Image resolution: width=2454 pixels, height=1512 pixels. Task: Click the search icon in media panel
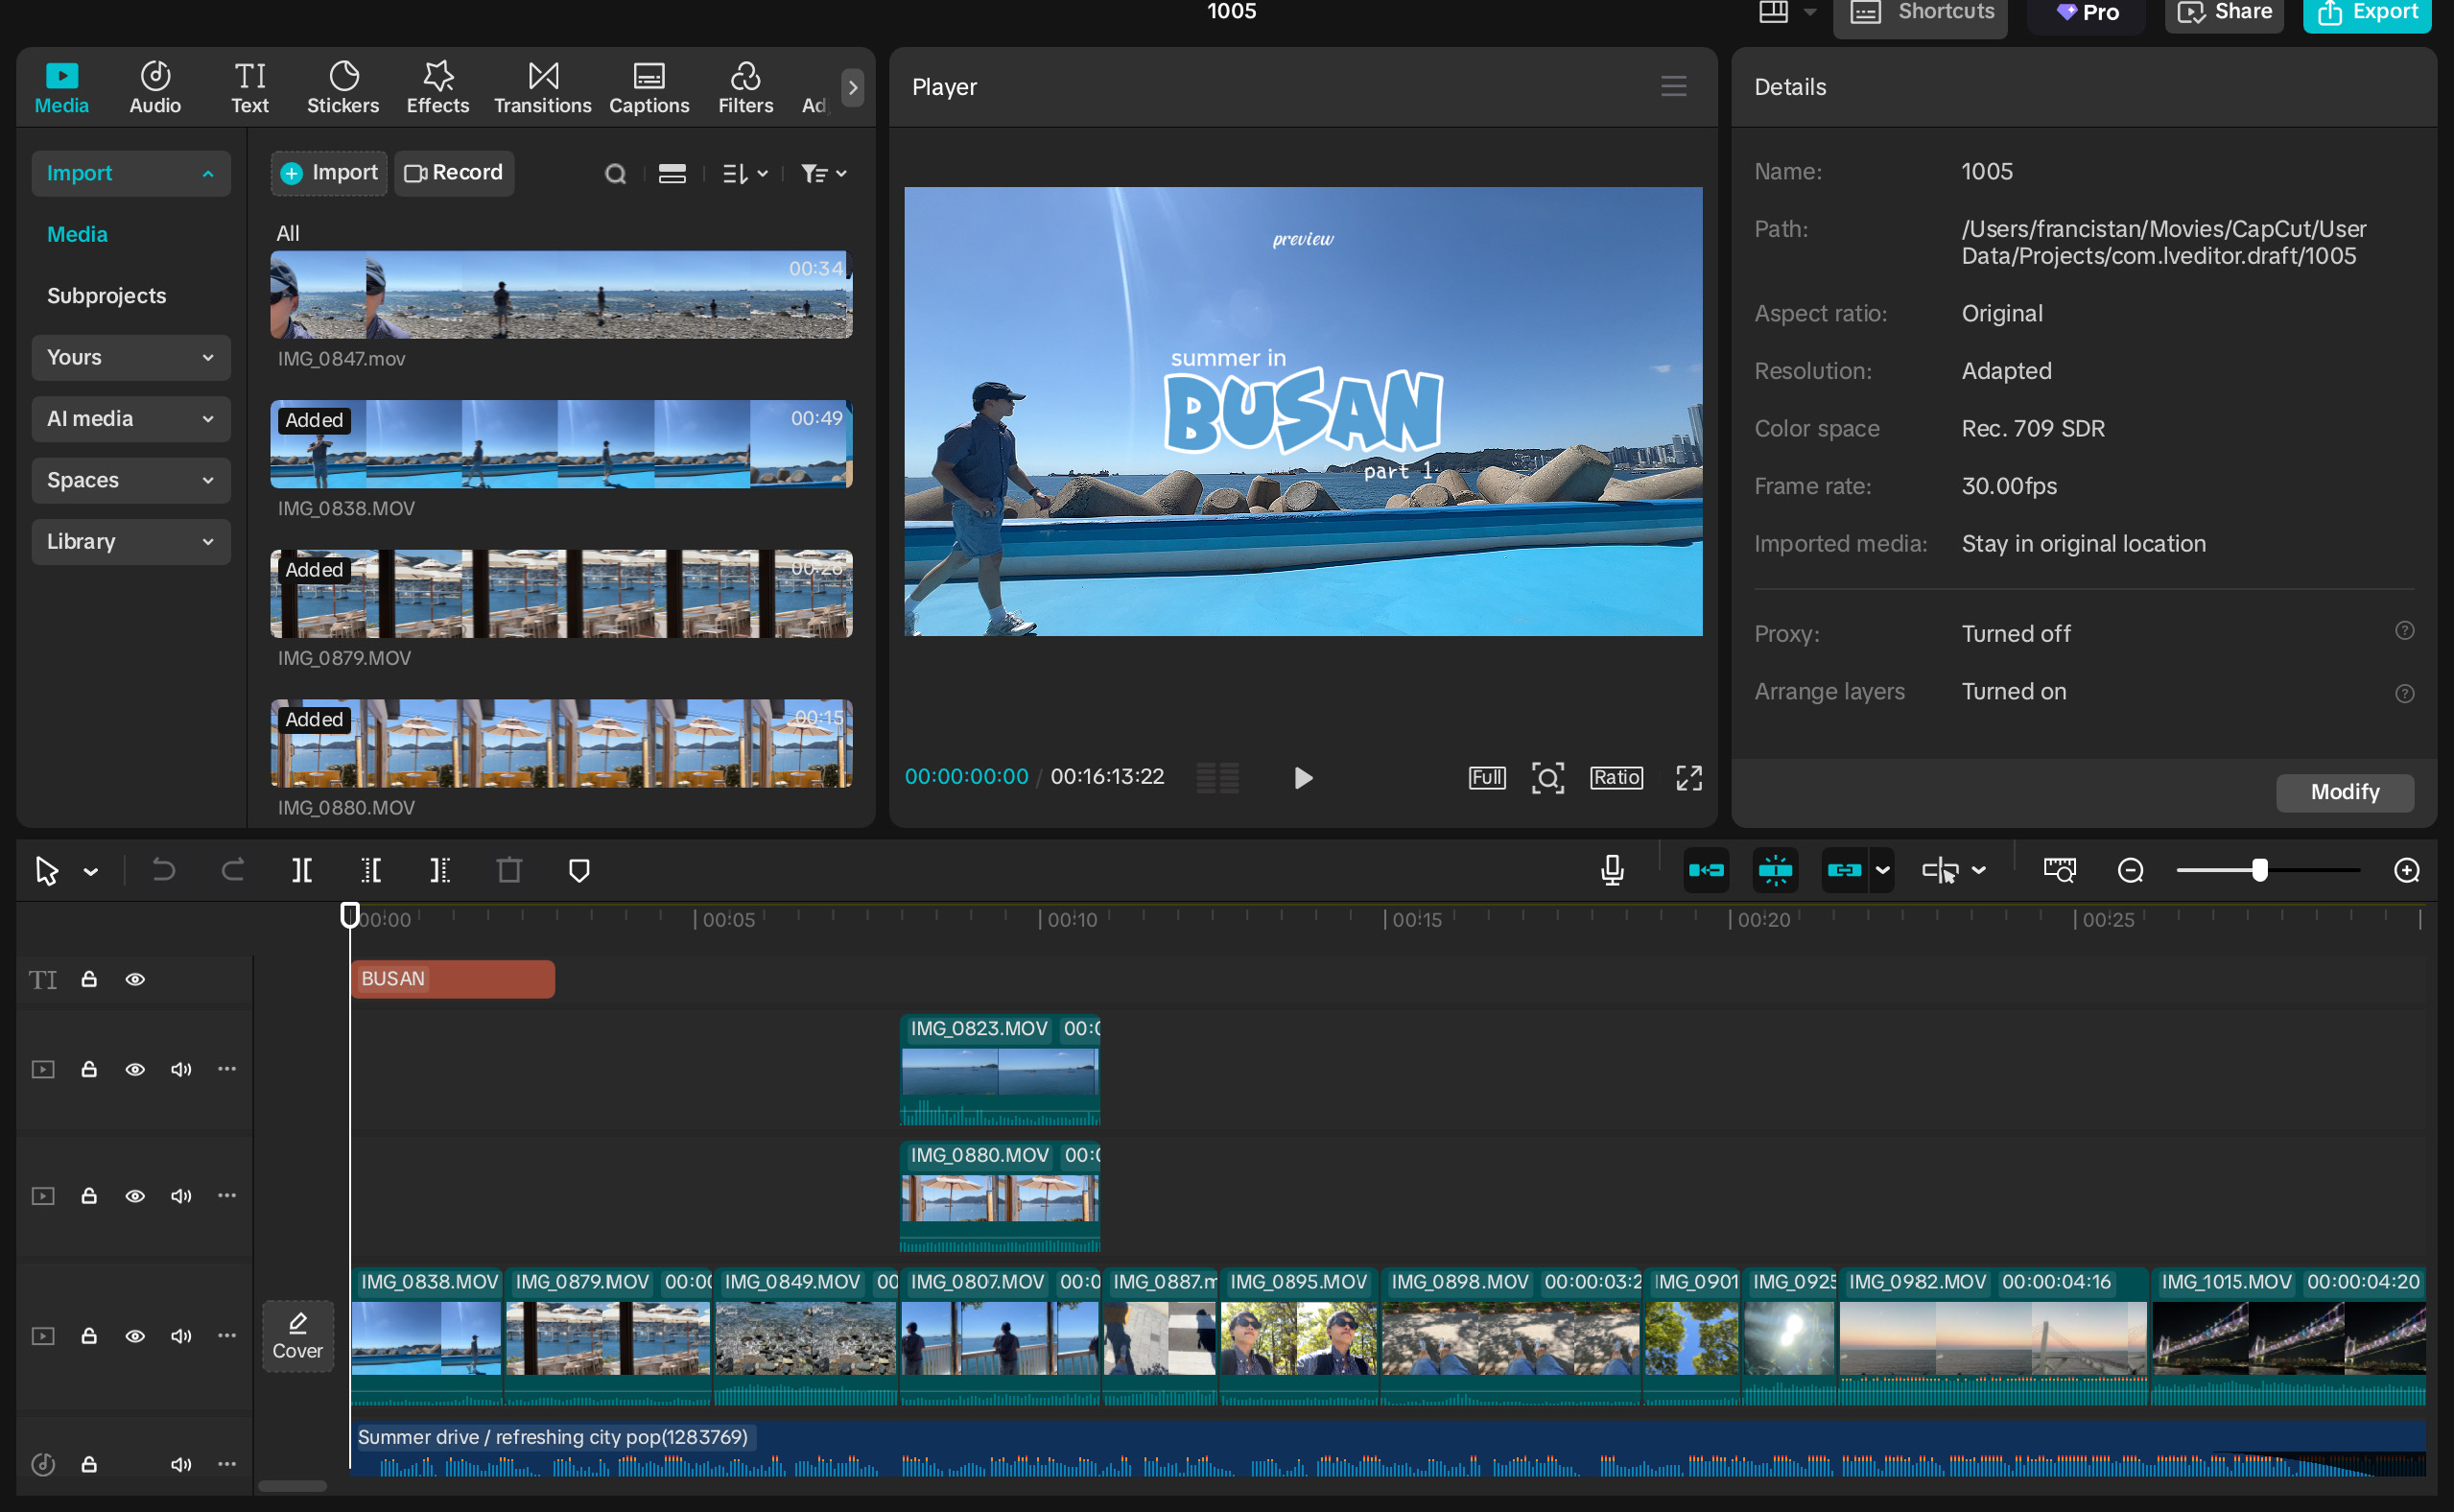tap(615, 174)
